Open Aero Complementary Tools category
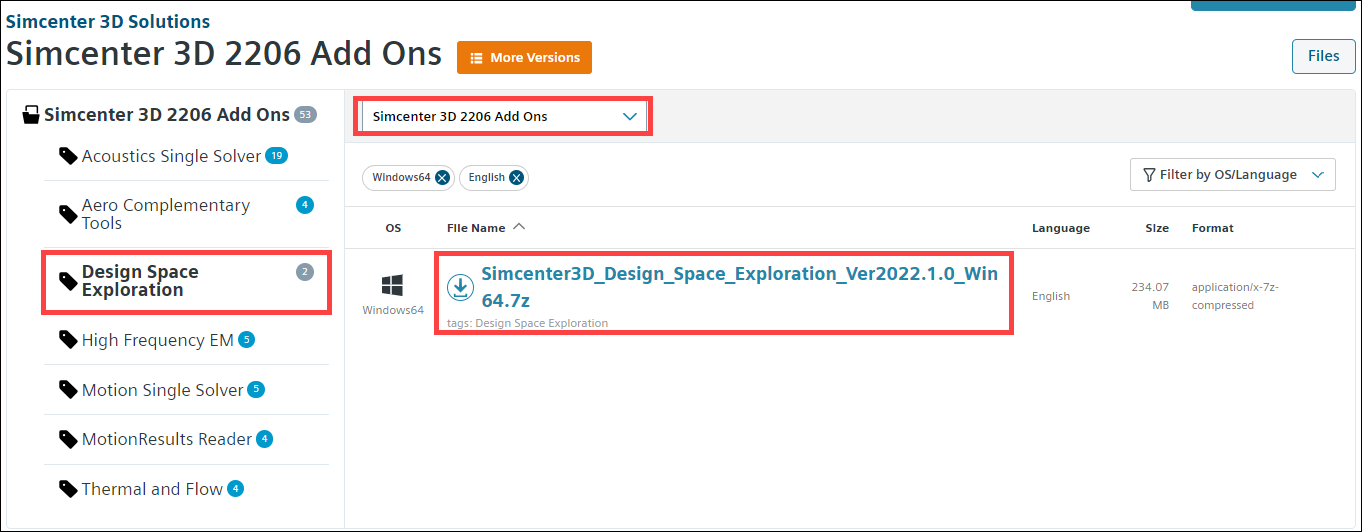 [x=165, y=214]
